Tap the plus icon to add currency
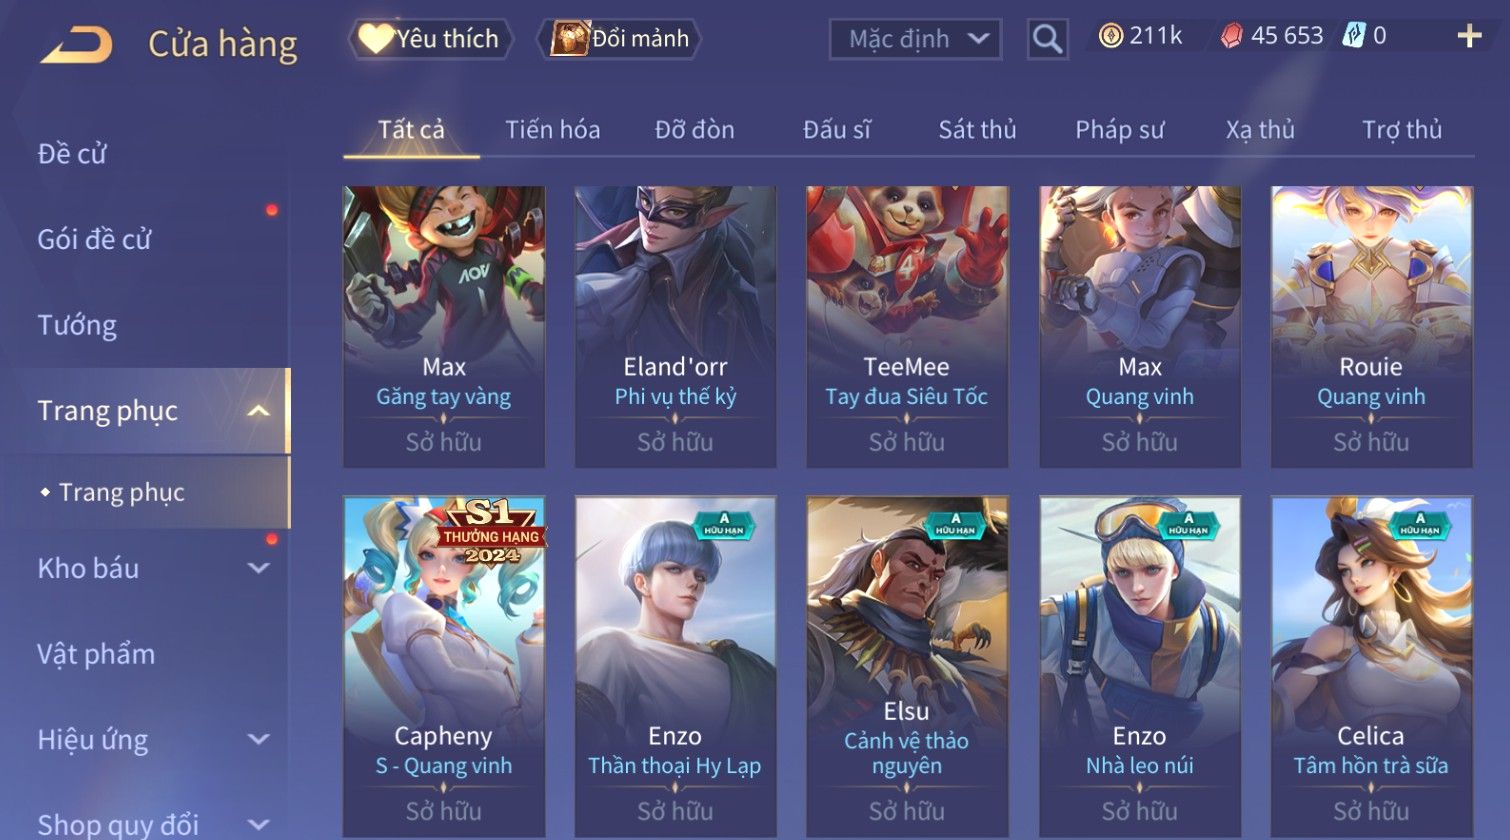 click(1469, 37)
